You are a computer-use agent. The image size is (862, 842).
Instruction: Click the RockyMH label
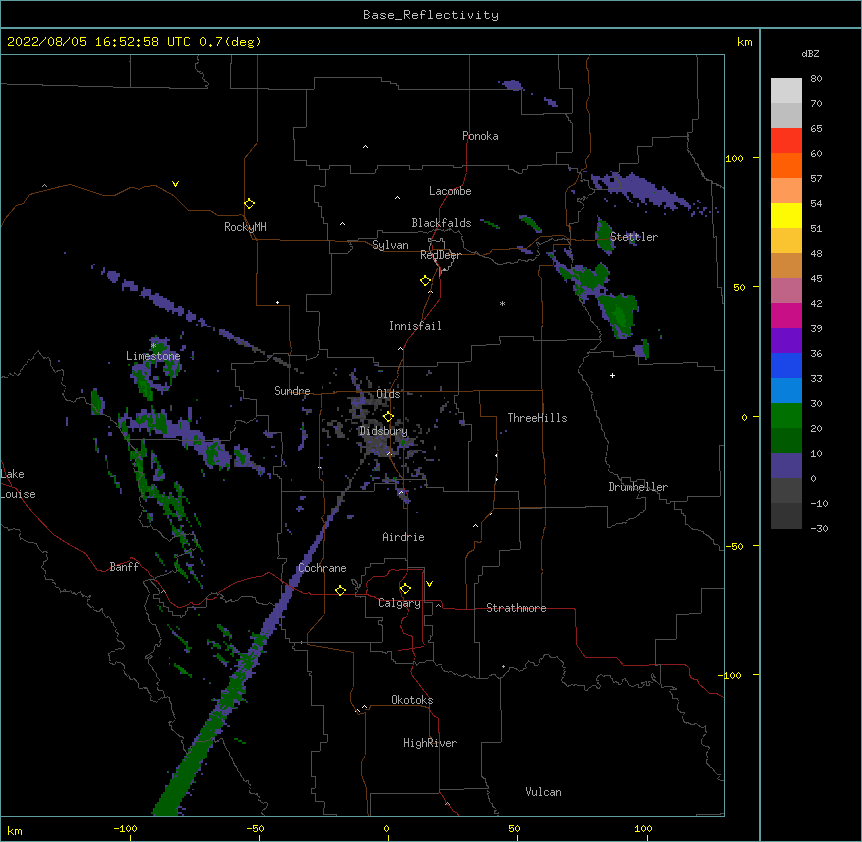(x=245, y=227)
